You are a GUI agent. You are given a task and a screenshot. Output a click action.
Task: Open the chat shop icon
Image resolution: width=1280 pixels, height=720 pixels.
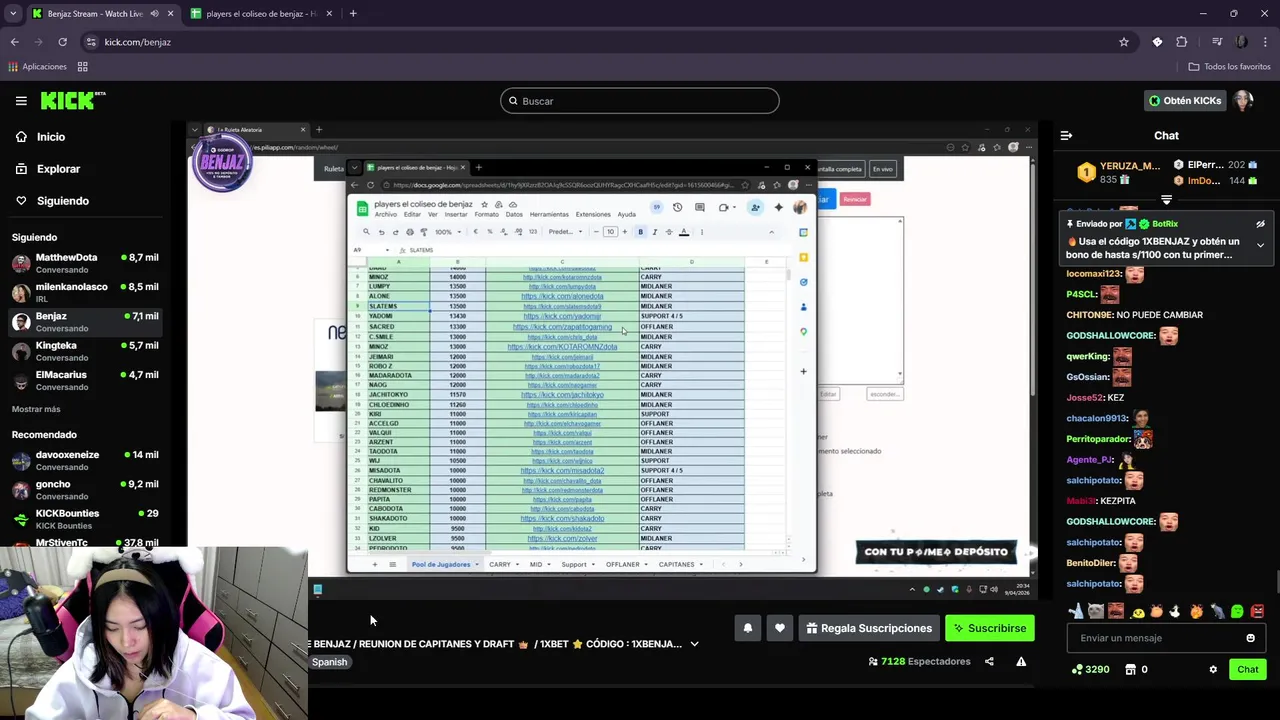(x=1131, y=669)
